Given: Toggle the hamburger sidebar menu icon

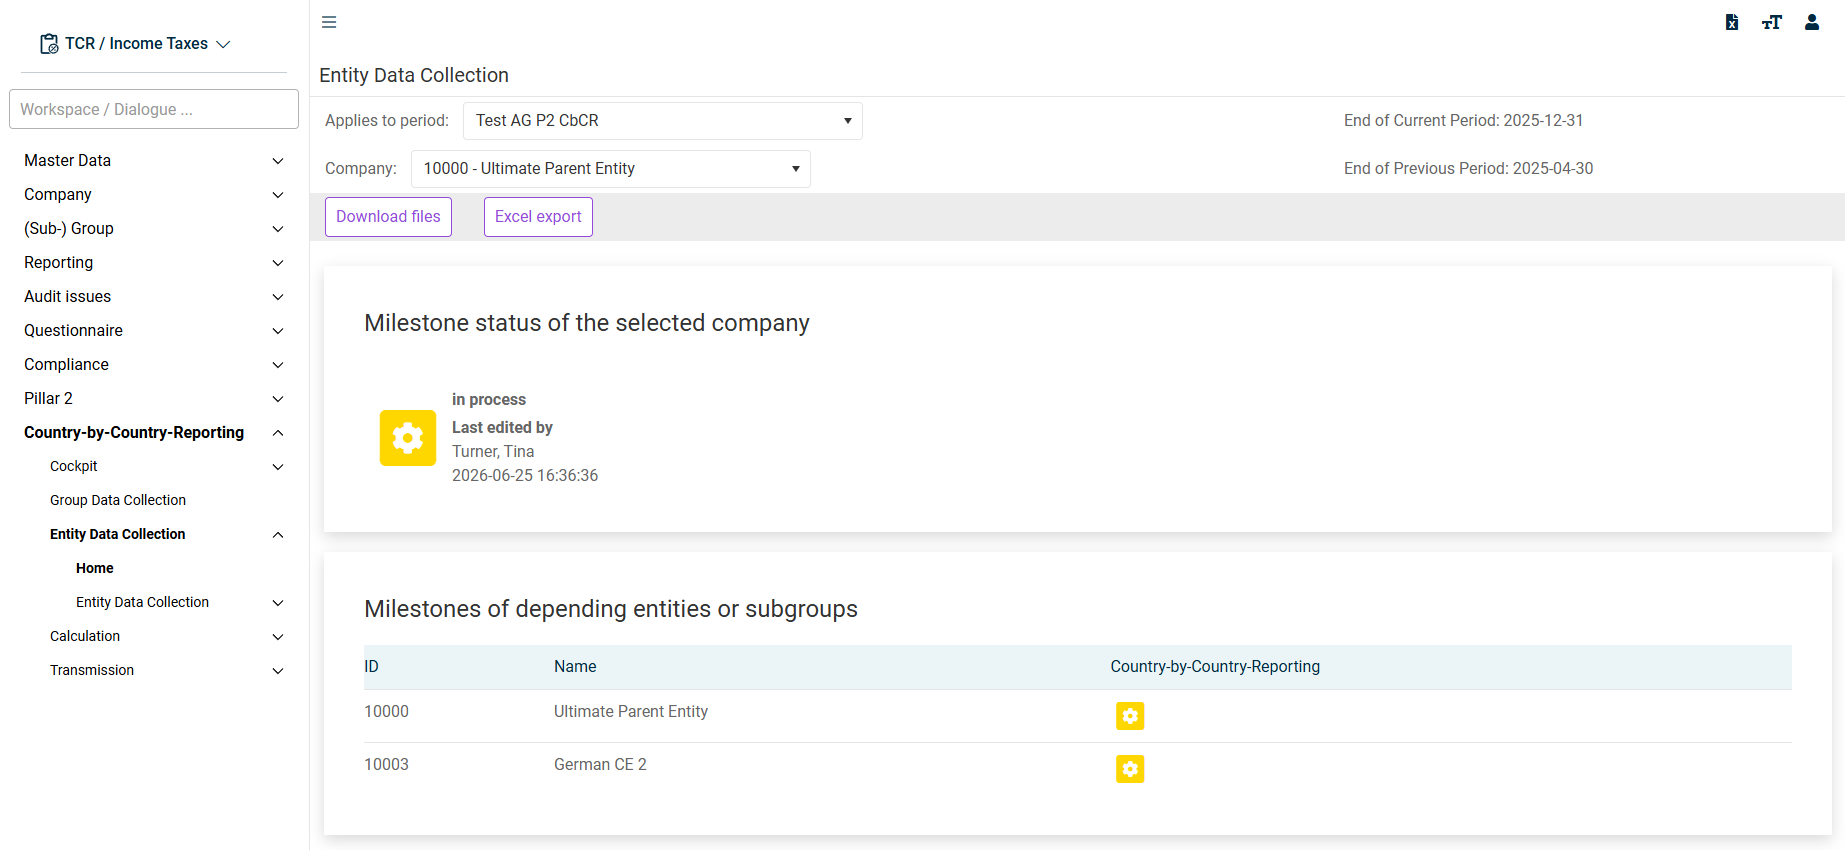Looking at the screenshot, I should [329, 22].
